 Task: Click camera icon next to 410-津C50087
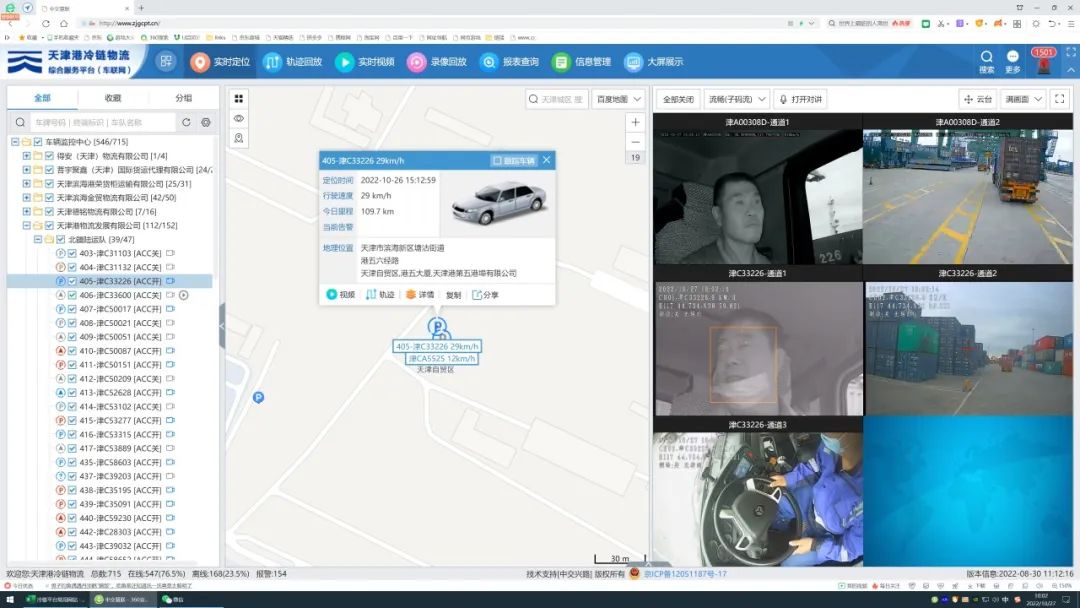click(x=170, y=351)
